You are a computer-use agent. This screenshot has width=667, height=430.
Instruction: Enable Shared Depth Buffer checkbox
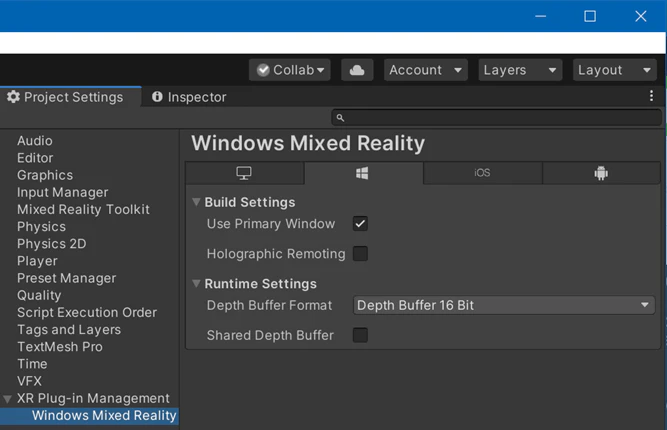360,335
